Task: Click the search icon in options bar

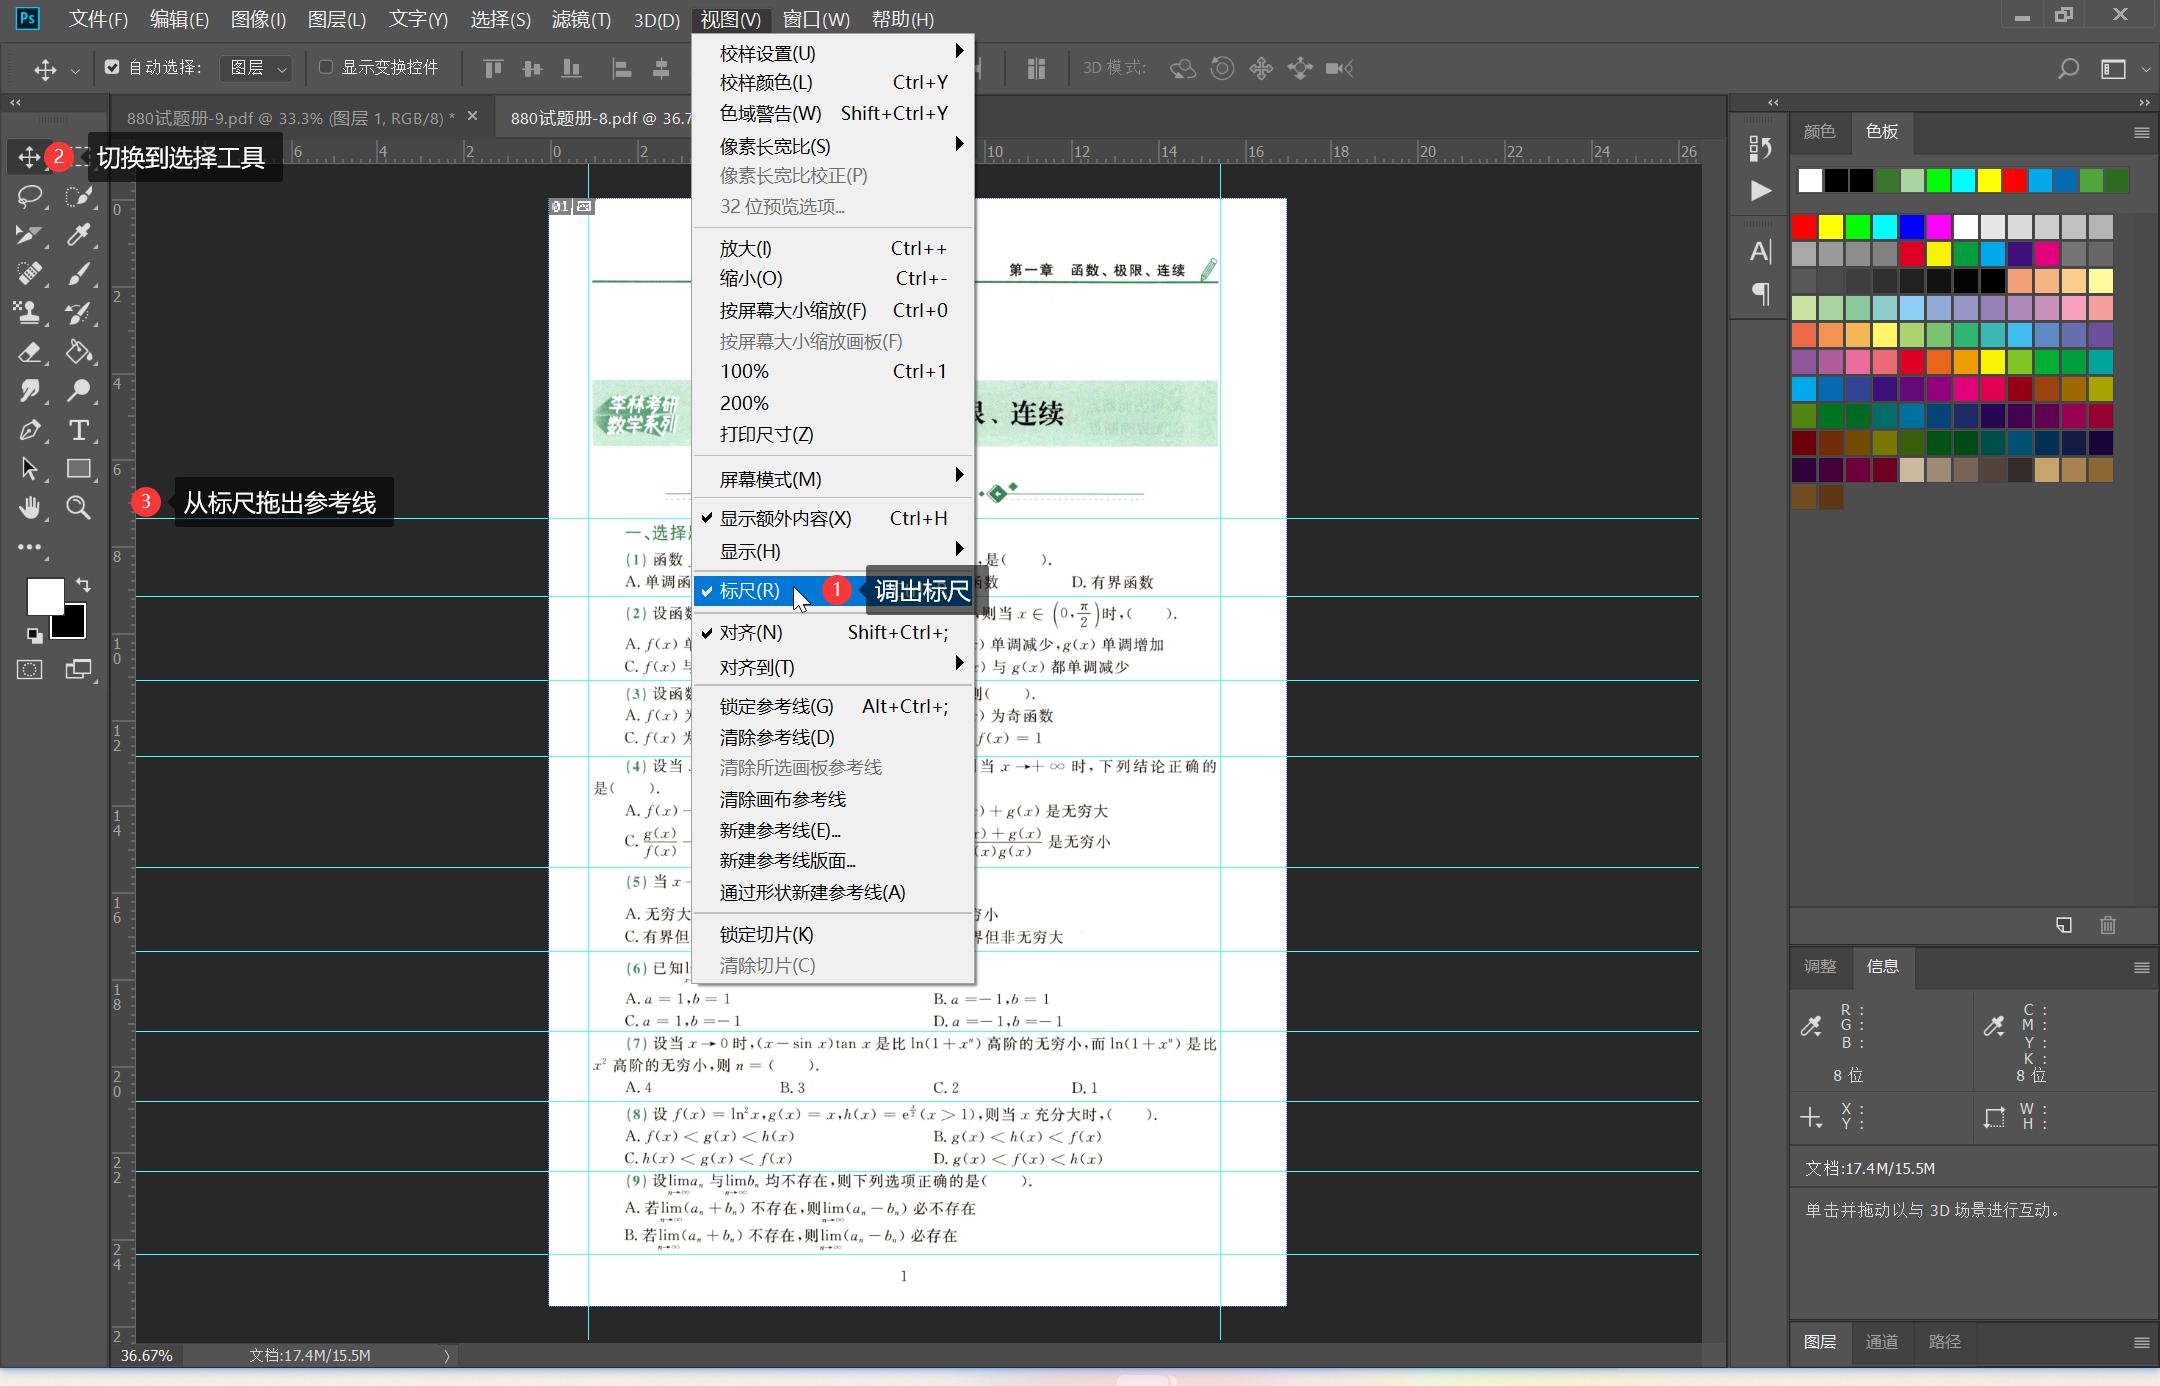Action: [2068, 68]
